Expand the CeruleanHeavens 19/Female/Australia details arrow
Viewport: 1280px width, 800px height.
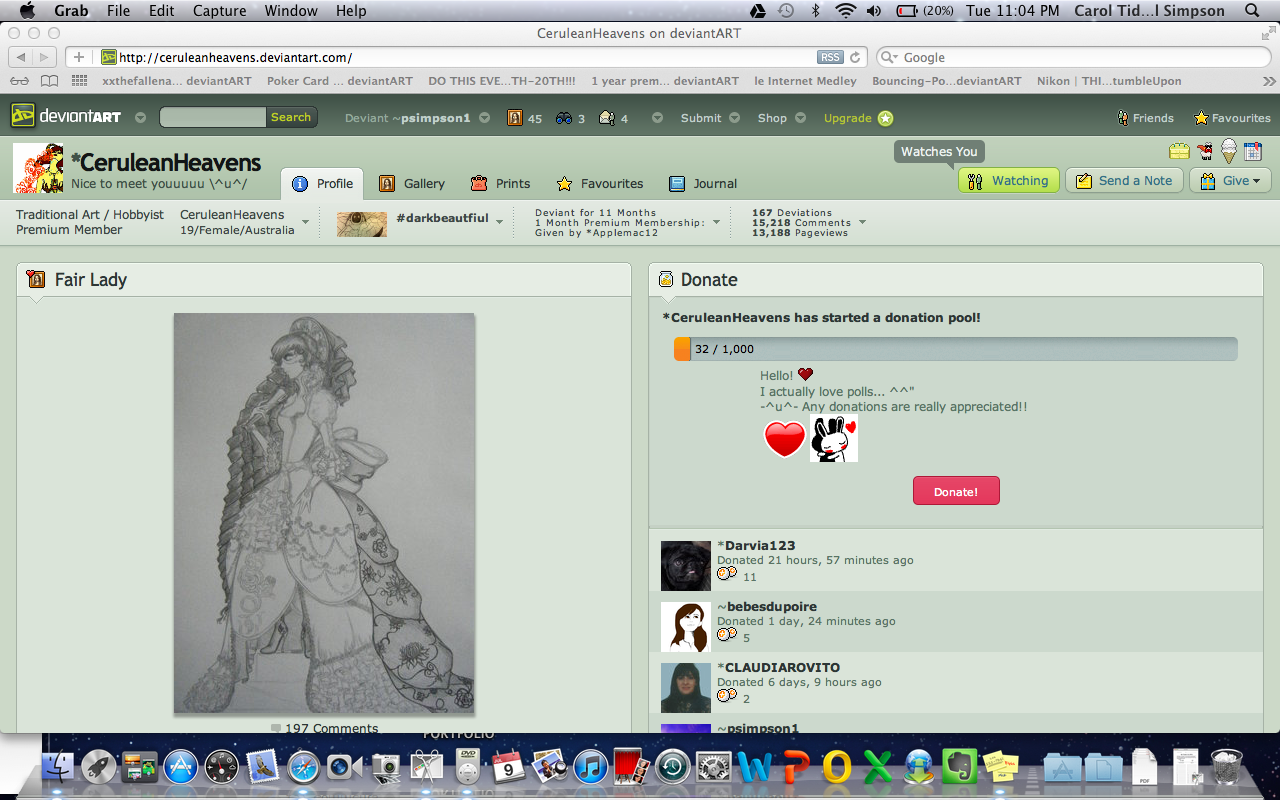coord(307,223)
